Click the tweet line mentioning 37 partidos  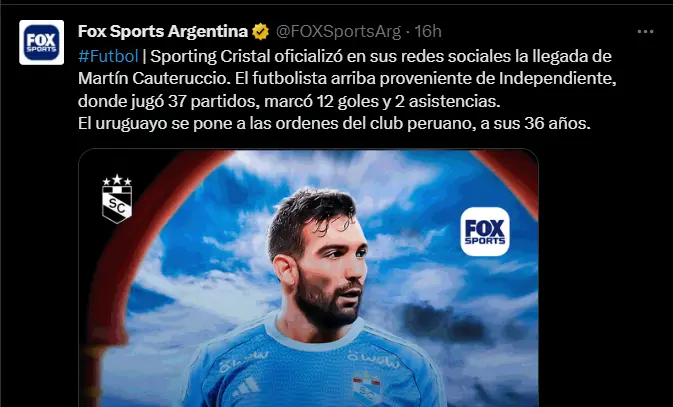pyautogui.click(x=289, y=101)
